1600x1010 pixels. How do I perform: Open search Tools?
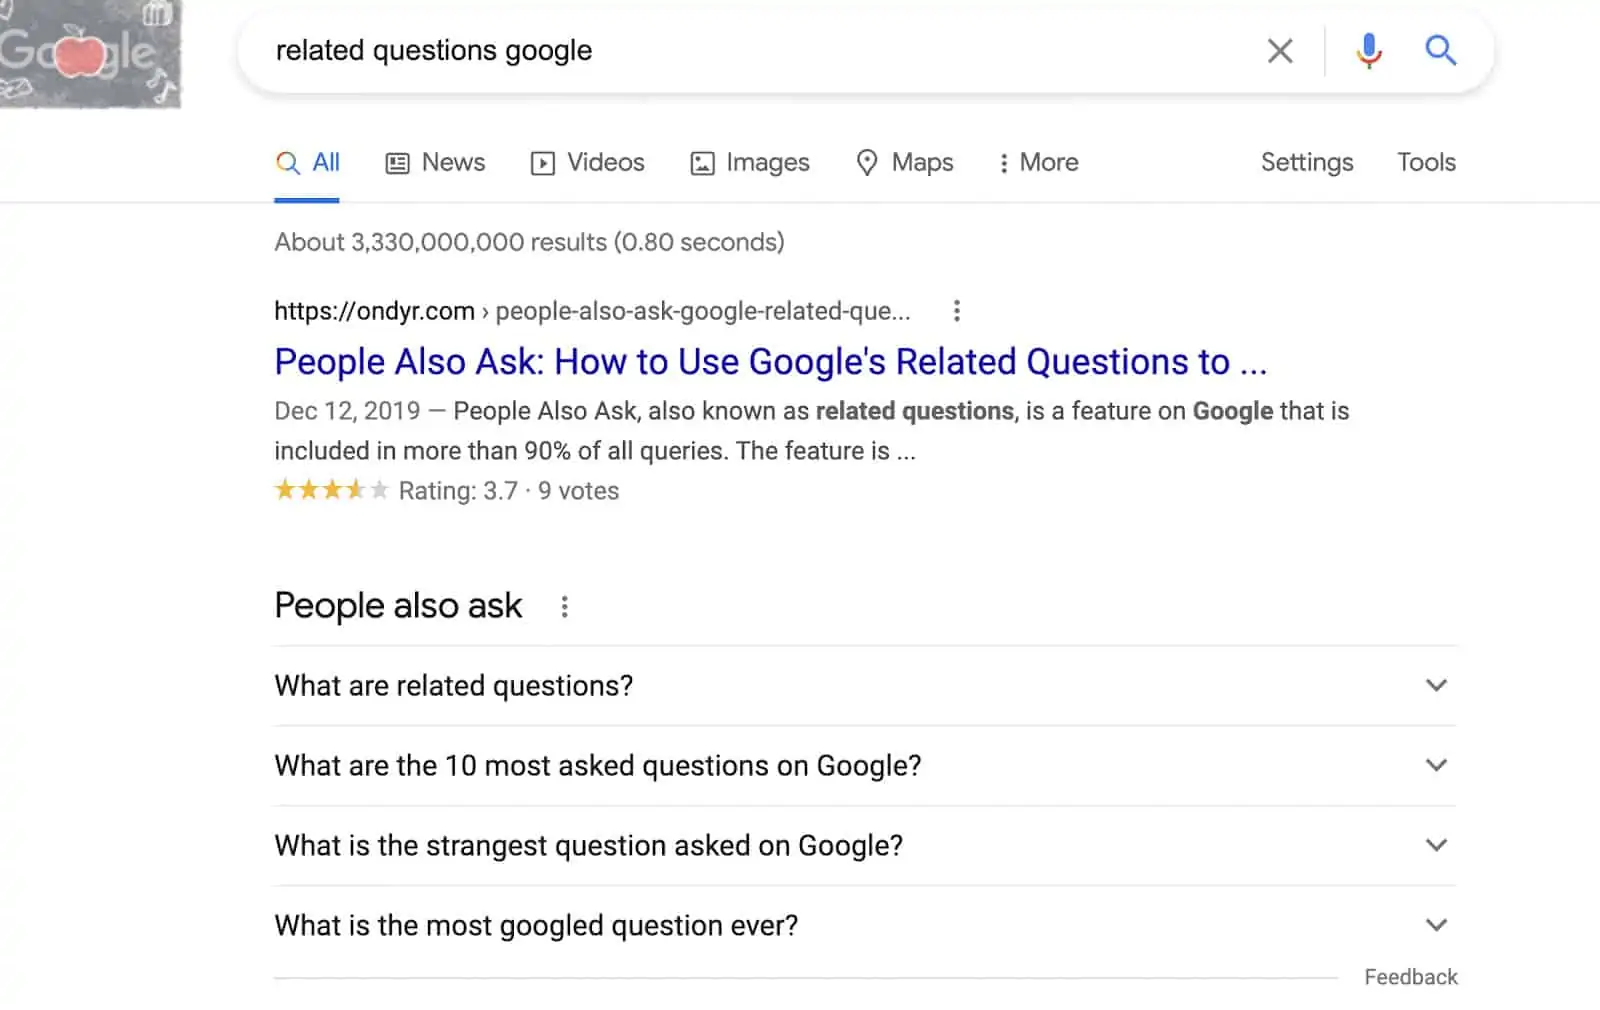(1426, 162)
